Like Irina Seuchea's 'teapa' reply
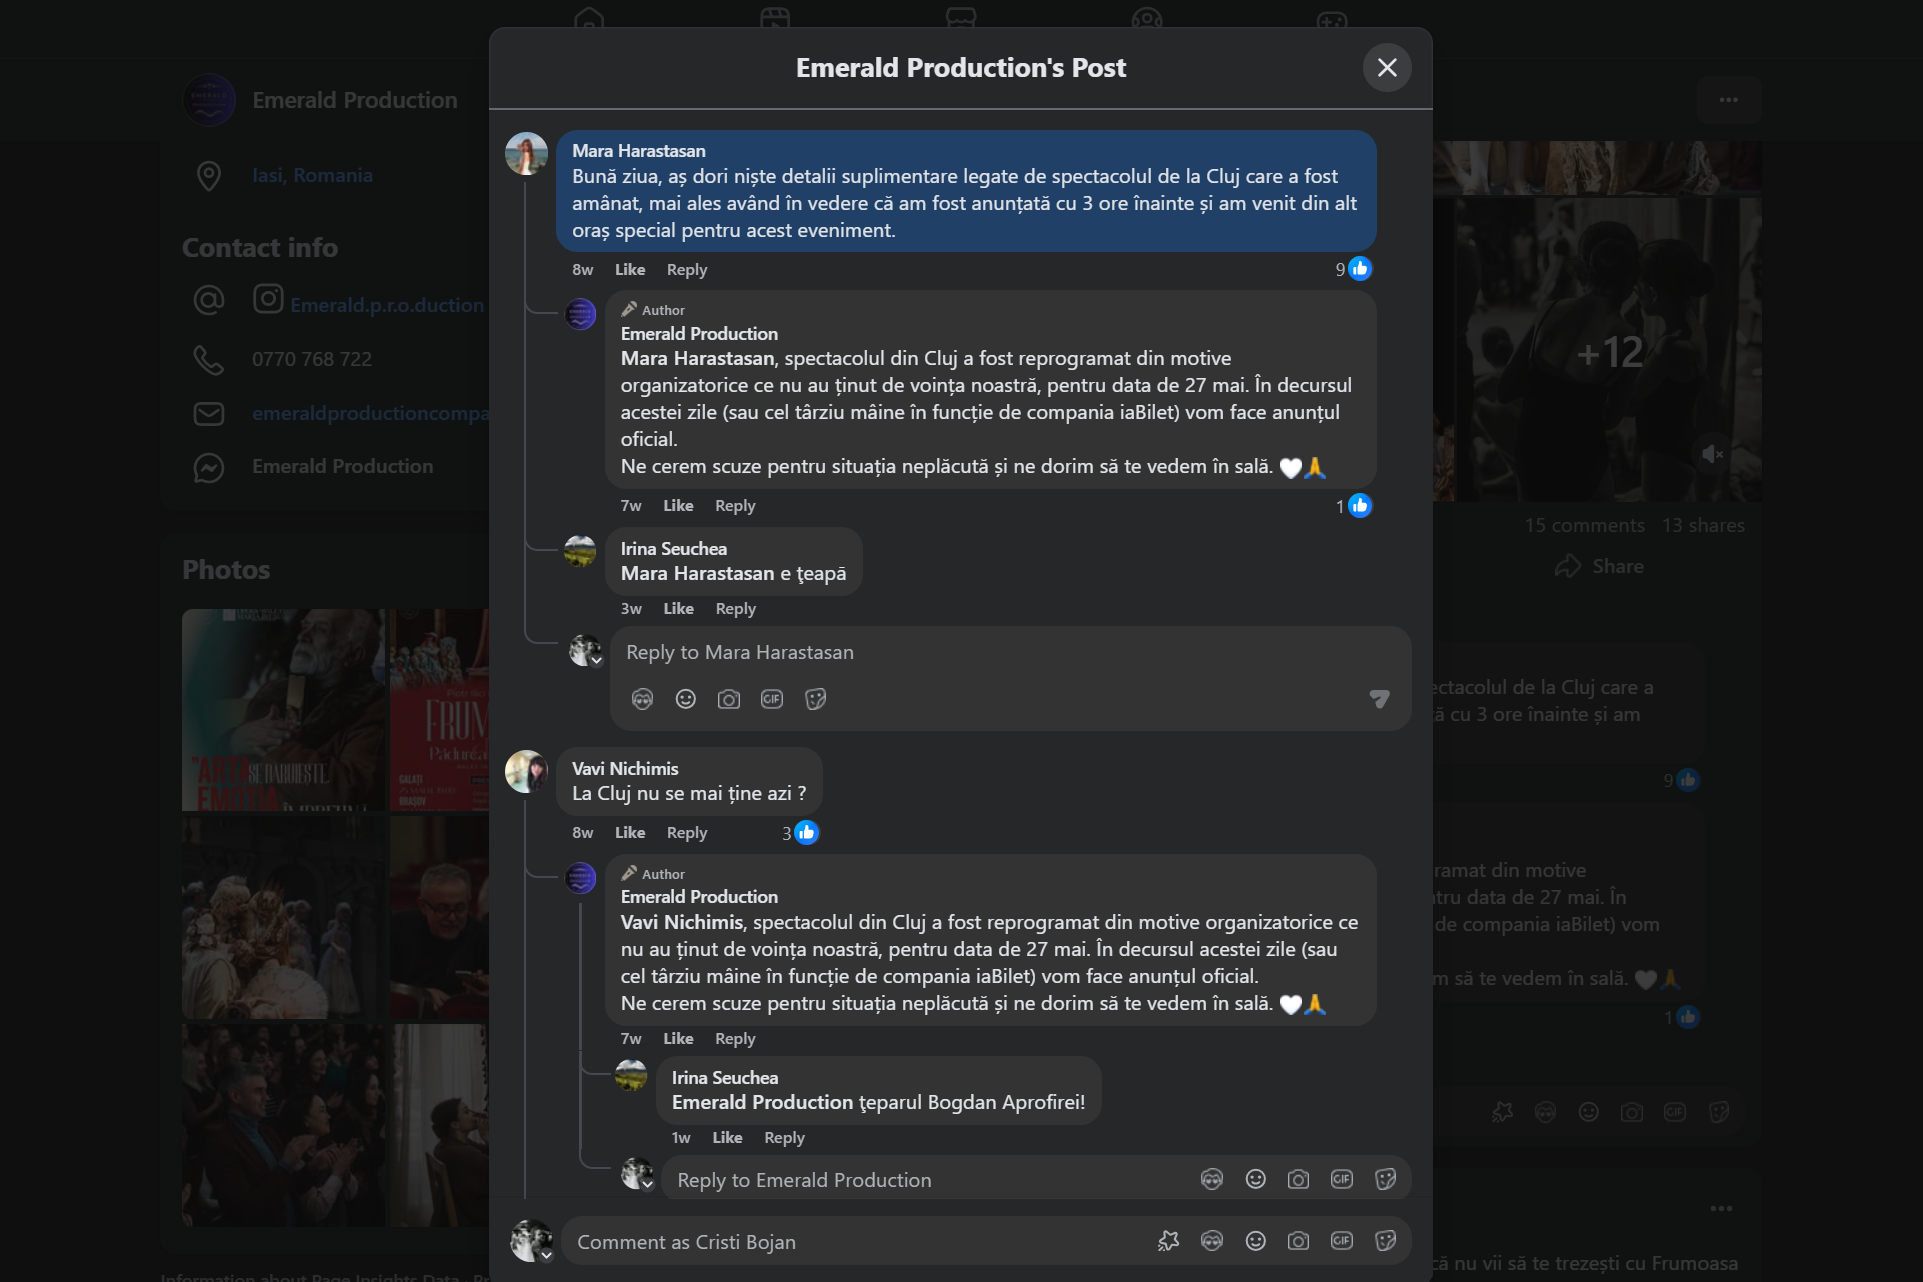This screenshot has width=1923, height=1282. click(678, 608)
